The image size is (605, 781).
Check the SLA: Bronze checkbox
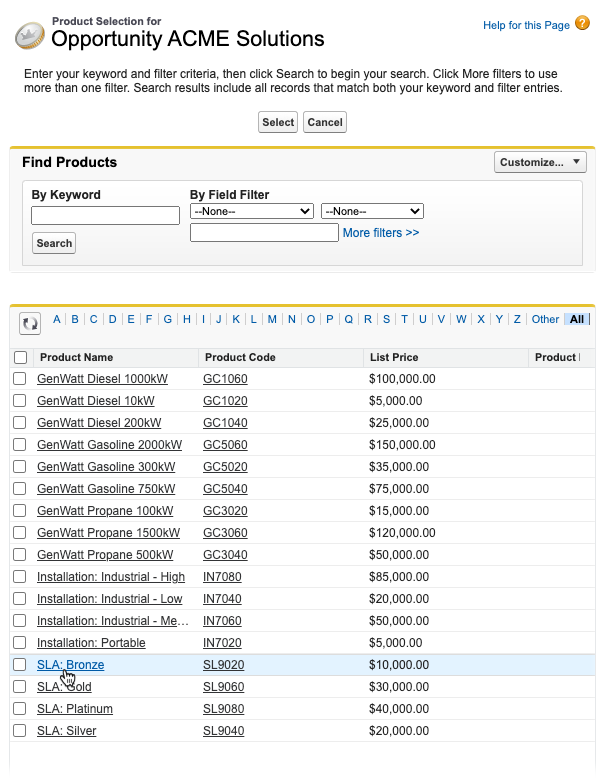coord(19,664)
